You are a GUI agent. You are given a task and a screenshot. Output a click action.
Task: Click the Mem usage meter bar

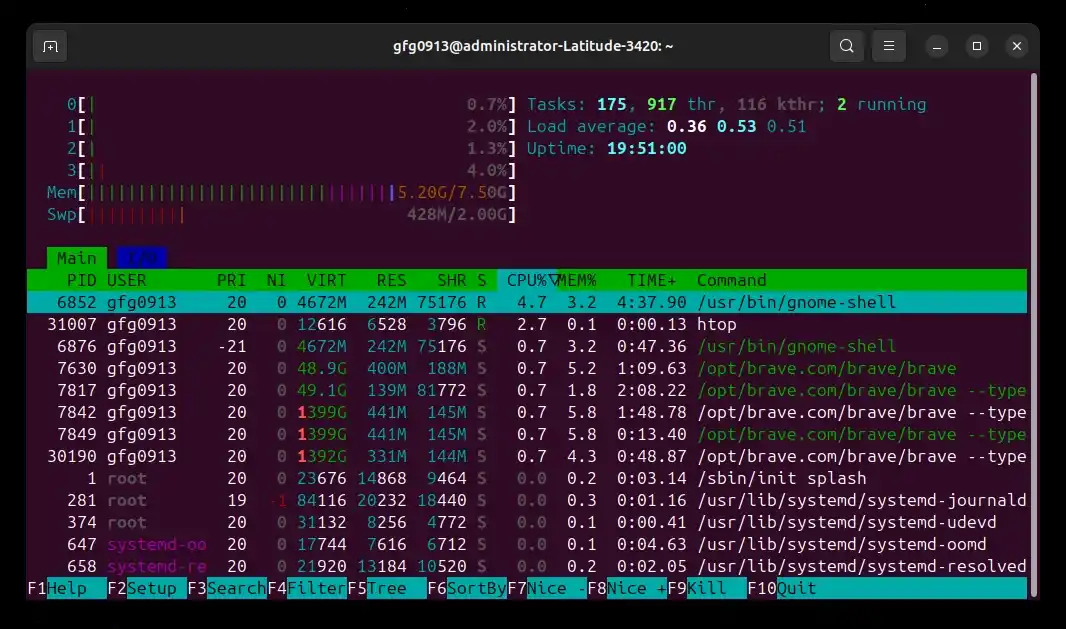[x=281, y=193]
